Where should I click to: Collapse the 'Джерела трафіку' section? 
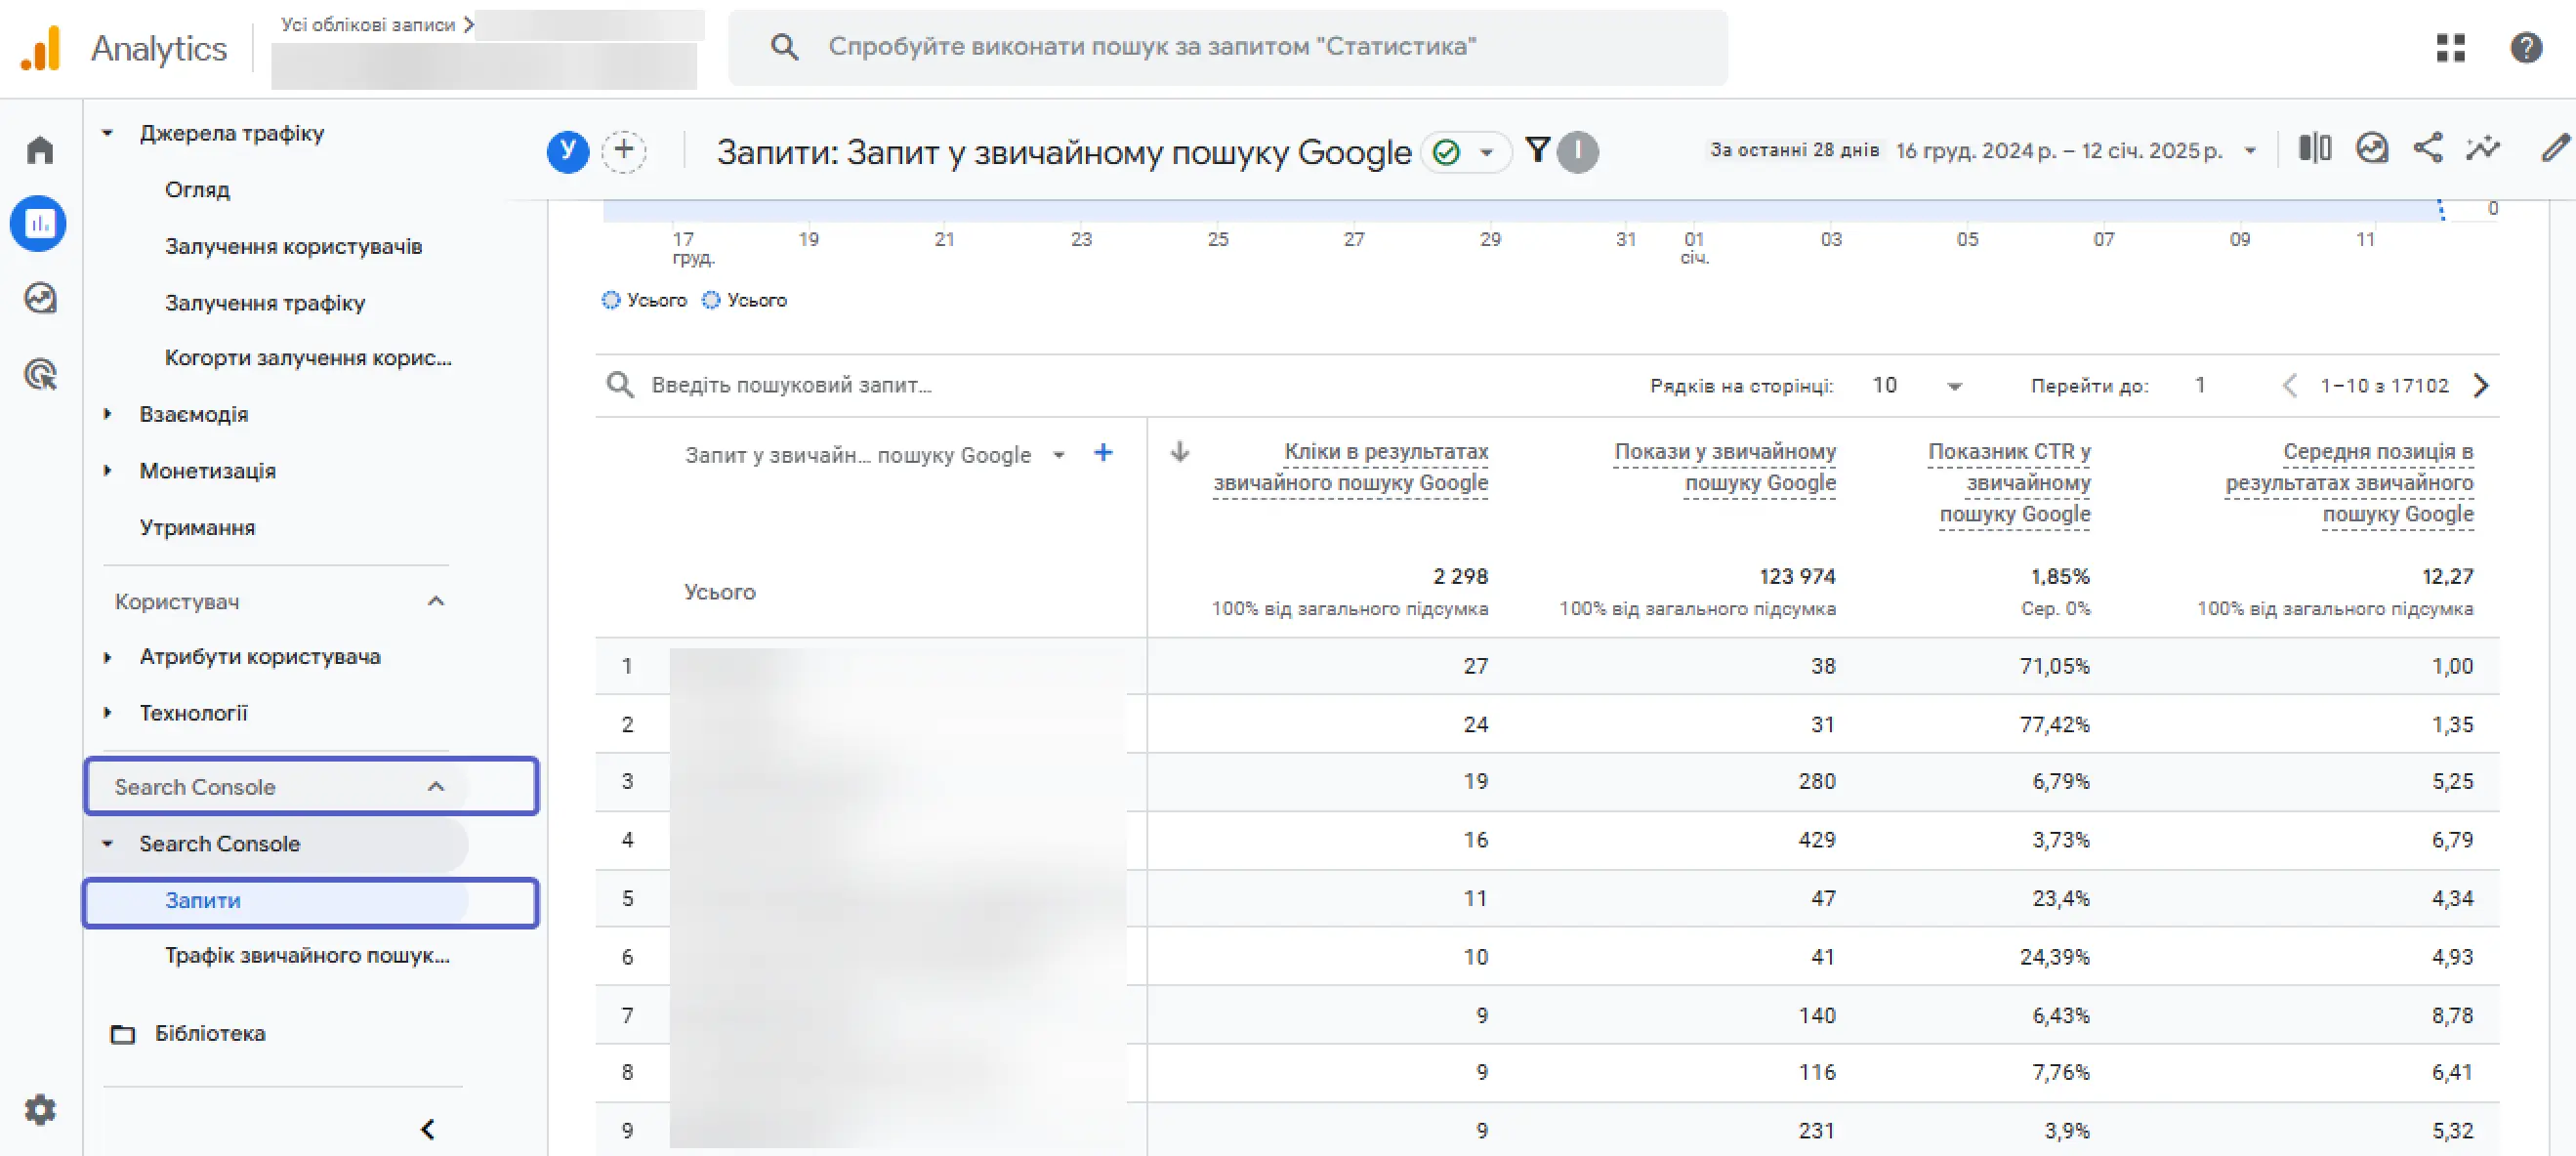(x=108, y=133)
